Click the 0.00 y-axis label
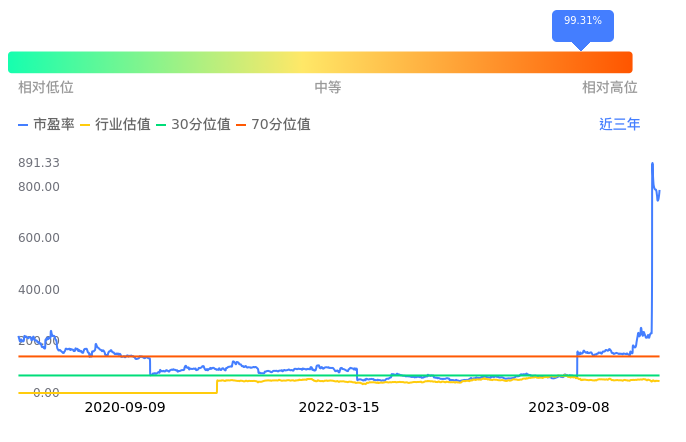This screenshot has height=442, width=686. pyautogui.click(x=45, y=393)
